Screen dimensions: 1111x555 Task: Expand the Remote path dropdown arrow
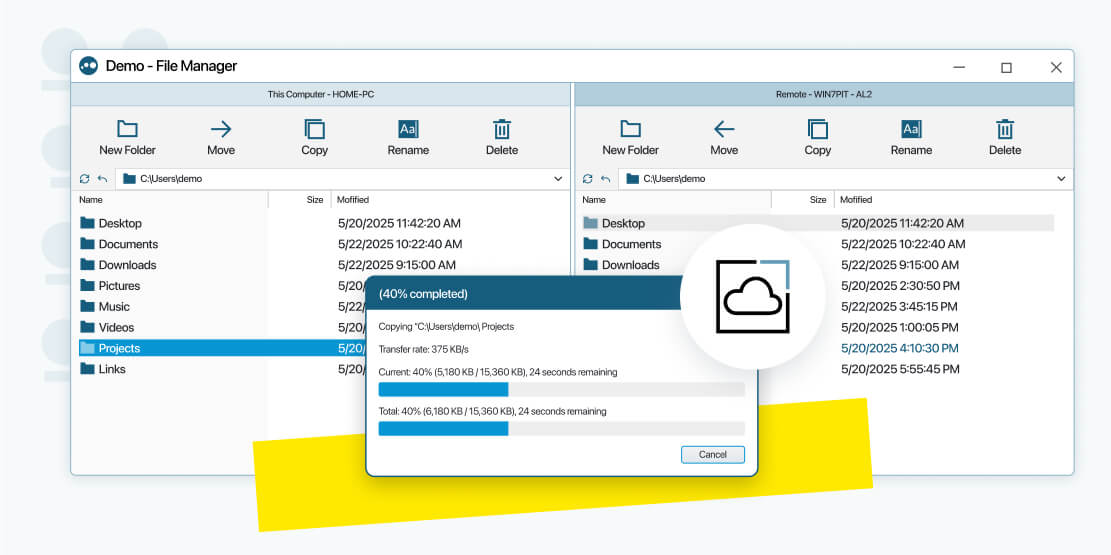[1061, 179]
